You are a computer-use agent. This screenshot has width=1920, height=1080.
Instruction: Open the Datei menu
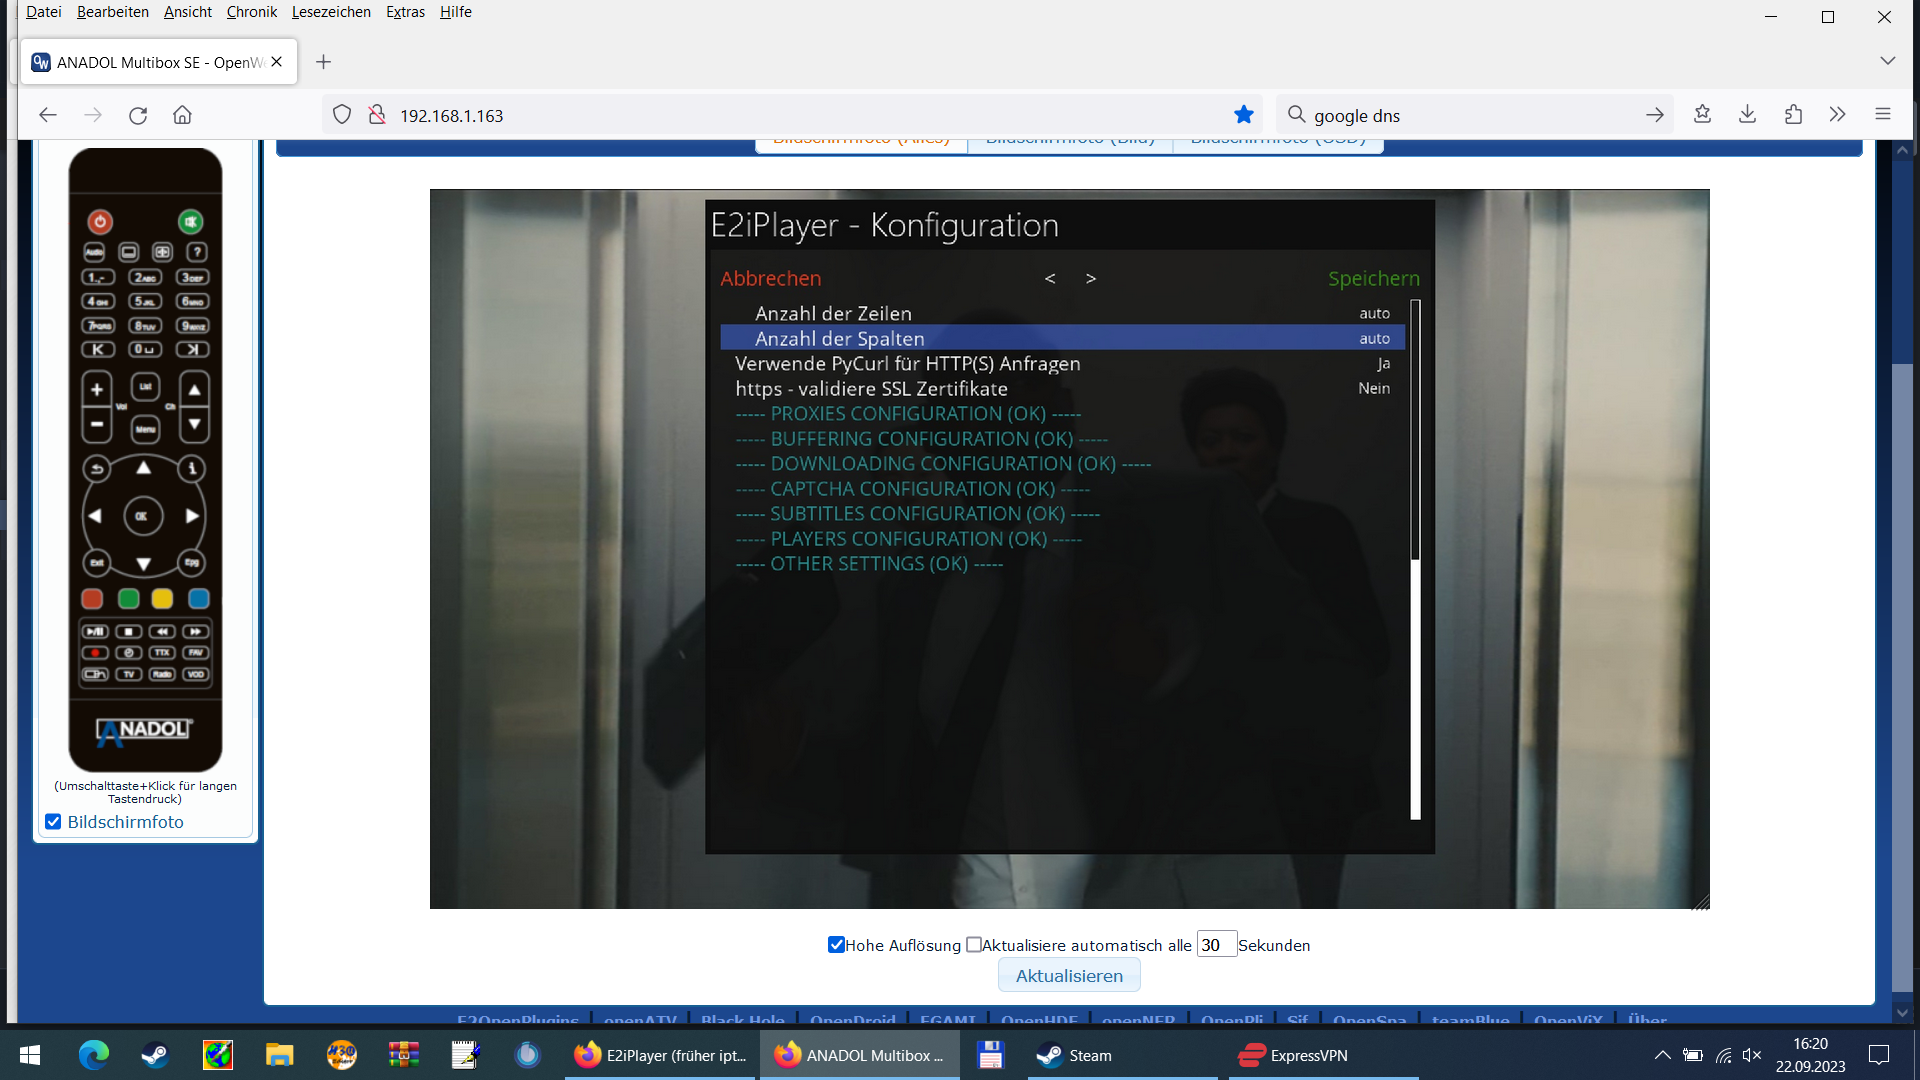point(44,12)
